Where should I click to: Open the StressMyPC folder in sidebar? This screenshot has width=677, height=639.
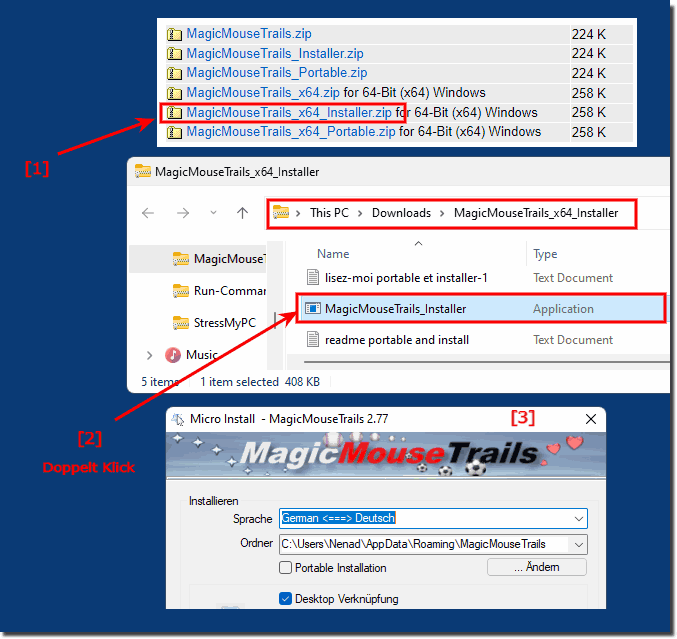(x=225, y=323)
